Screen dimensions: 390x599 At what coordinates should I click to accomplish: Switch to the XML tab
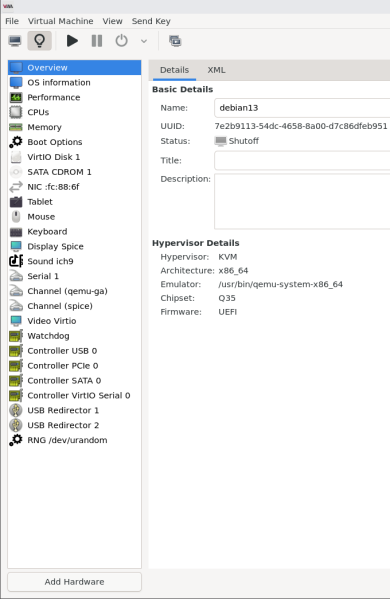216,70
